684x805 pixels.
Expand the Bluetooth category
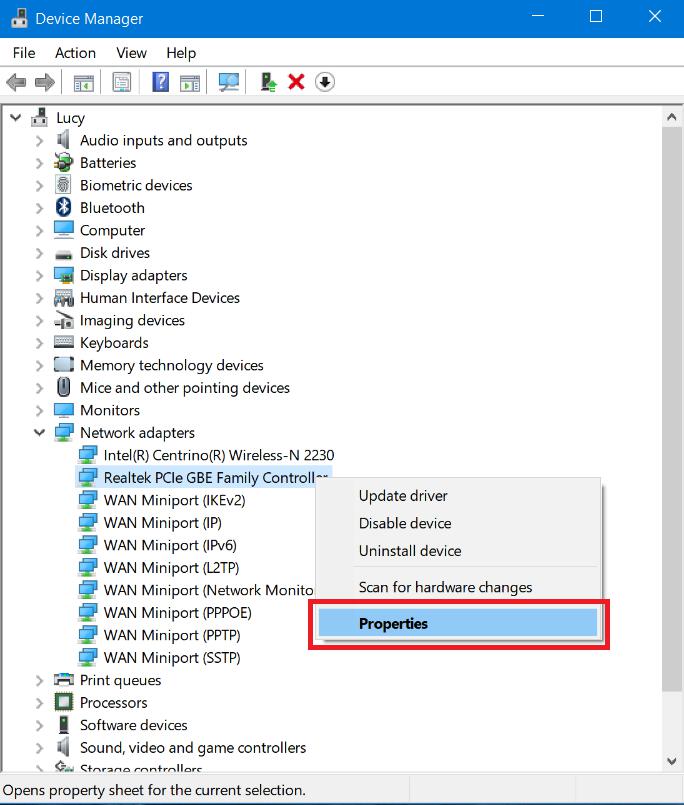(x=40, y=208)
